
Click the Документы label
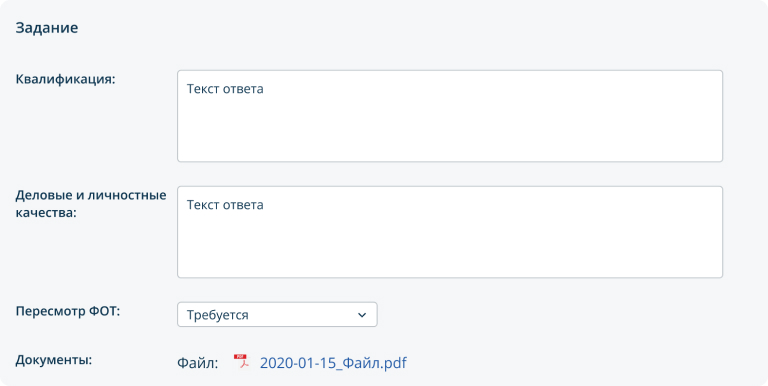tap(54, 361)
